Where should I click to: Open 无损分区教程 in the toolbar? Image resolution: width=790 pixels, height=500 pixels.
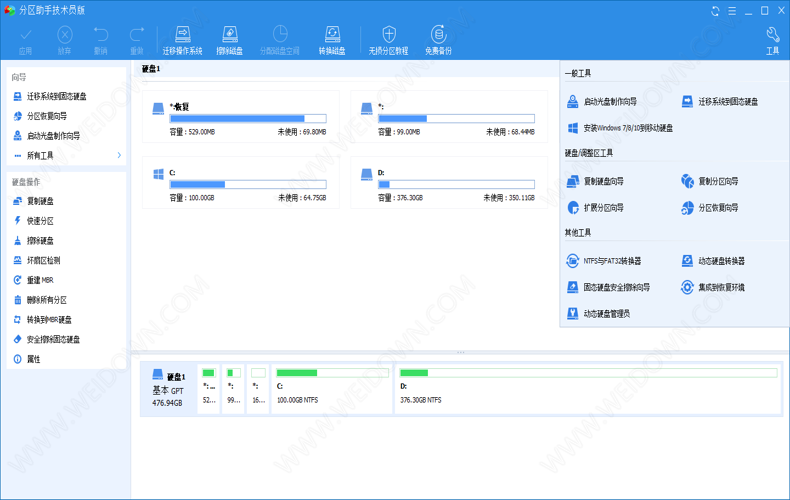388,40
